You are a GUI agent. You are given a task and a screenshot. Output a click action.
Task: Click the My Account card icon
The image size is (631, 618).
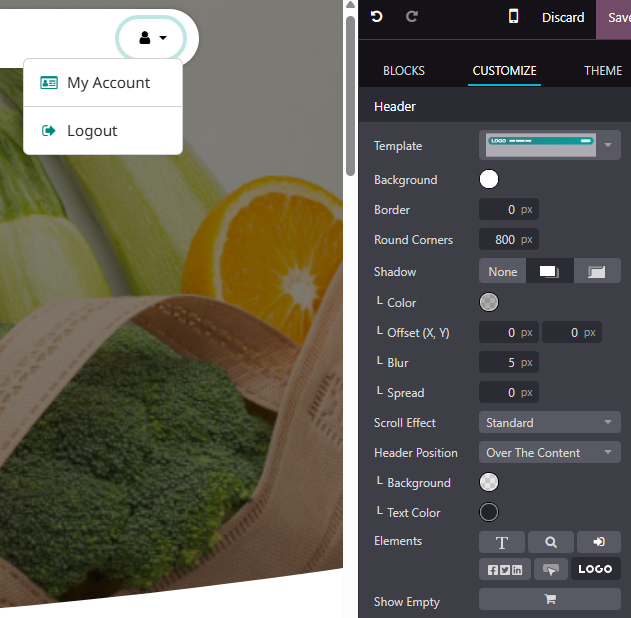(49, 82)
